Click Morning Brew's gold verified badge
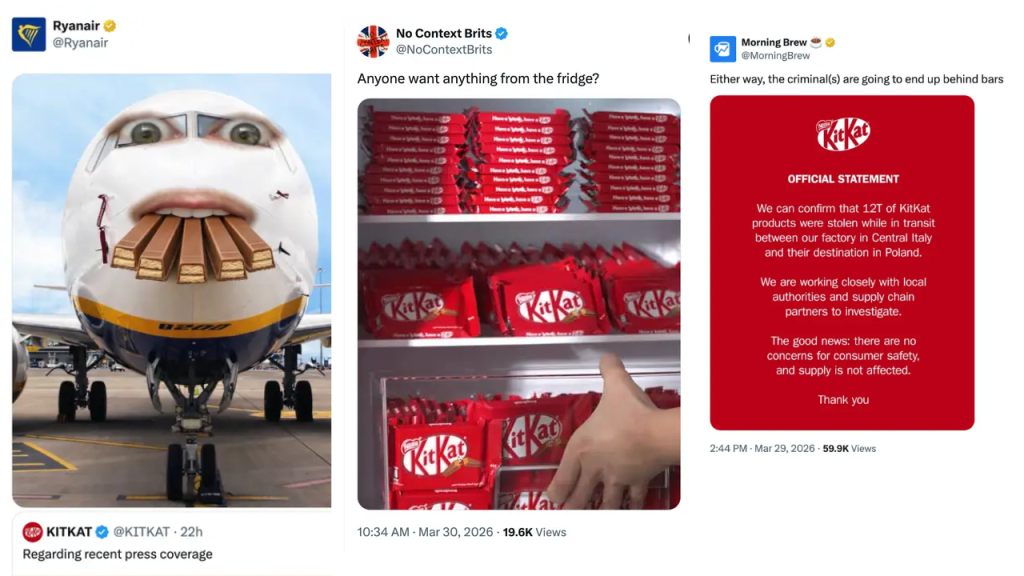 [x=830, y=43]
